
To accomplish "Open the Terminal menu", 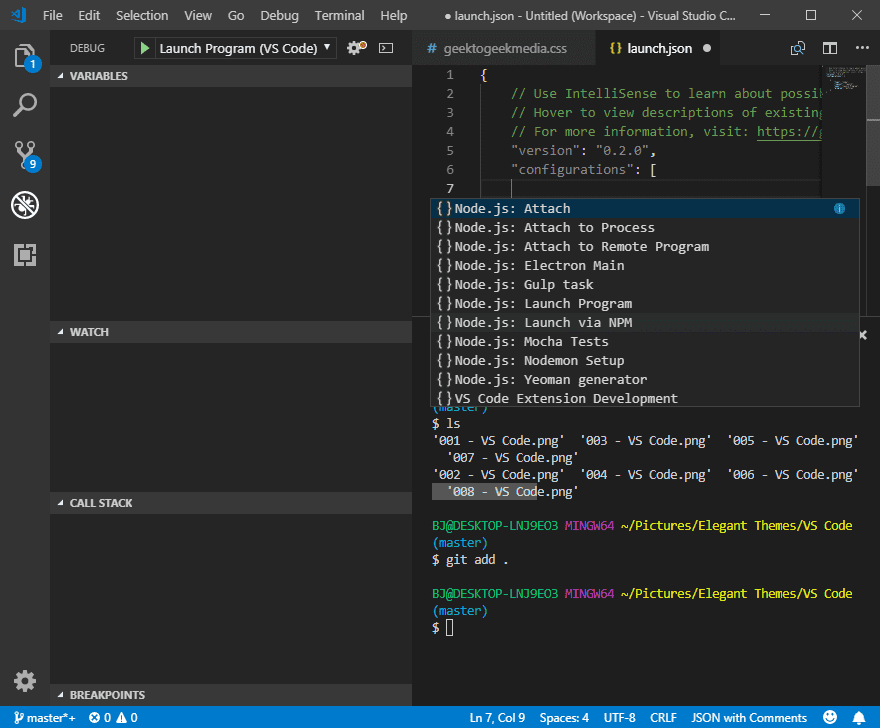I will [339, 15].
